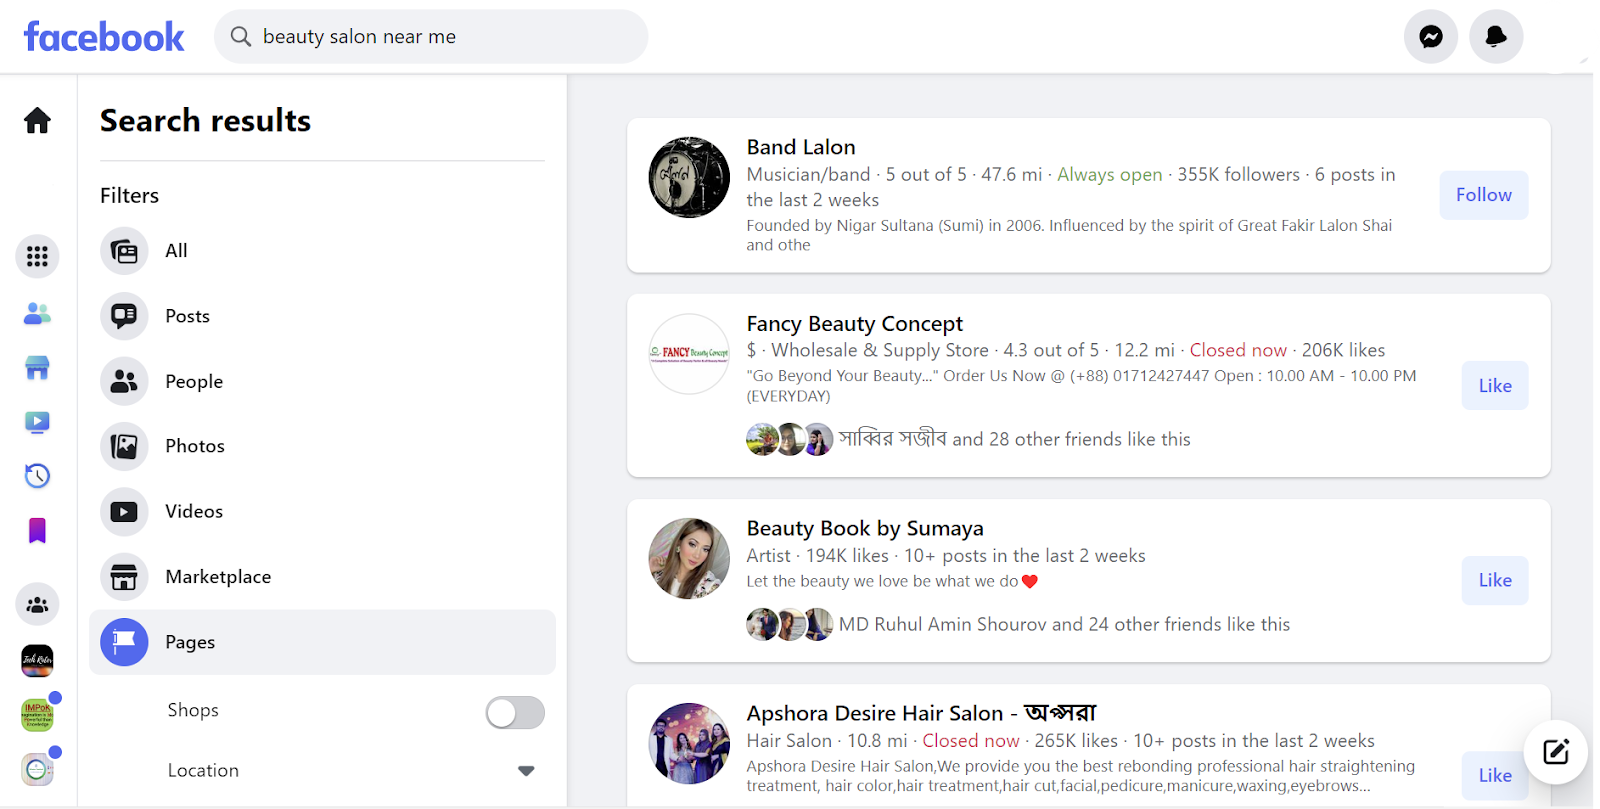This screenshot has width=1600, height=809.
Task: Click the new message compose icon
Action: tap(1556, 752)
